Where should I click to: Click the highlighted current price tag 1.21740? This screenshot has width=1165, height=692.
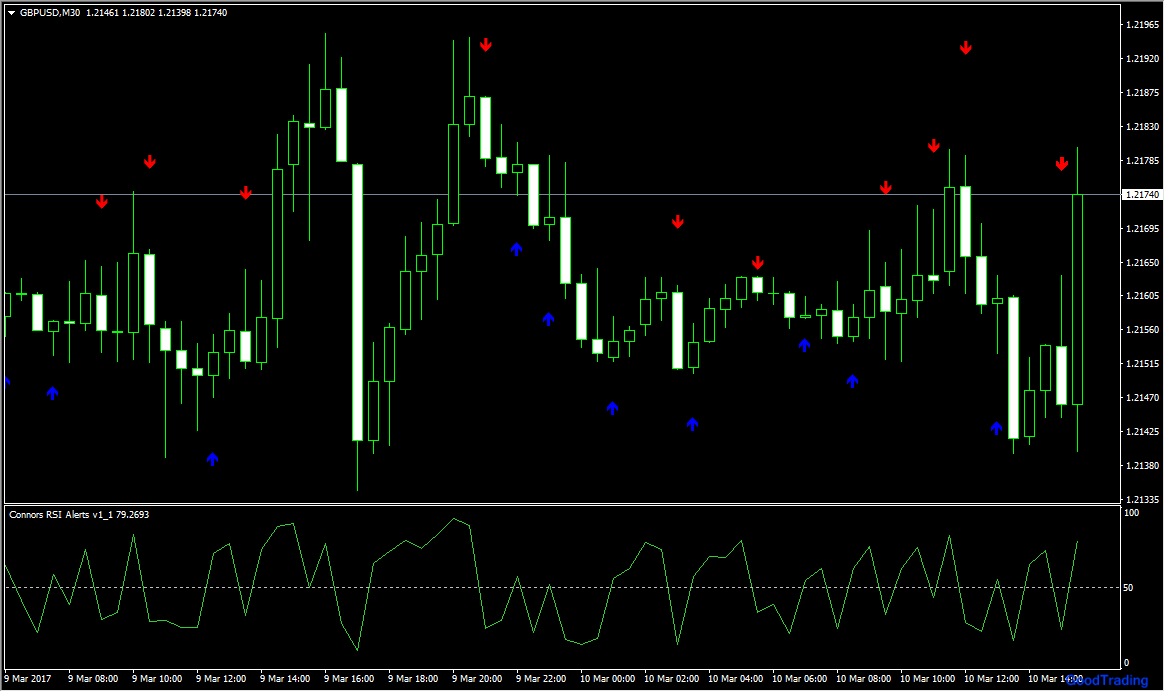(x=1142, y=195)
